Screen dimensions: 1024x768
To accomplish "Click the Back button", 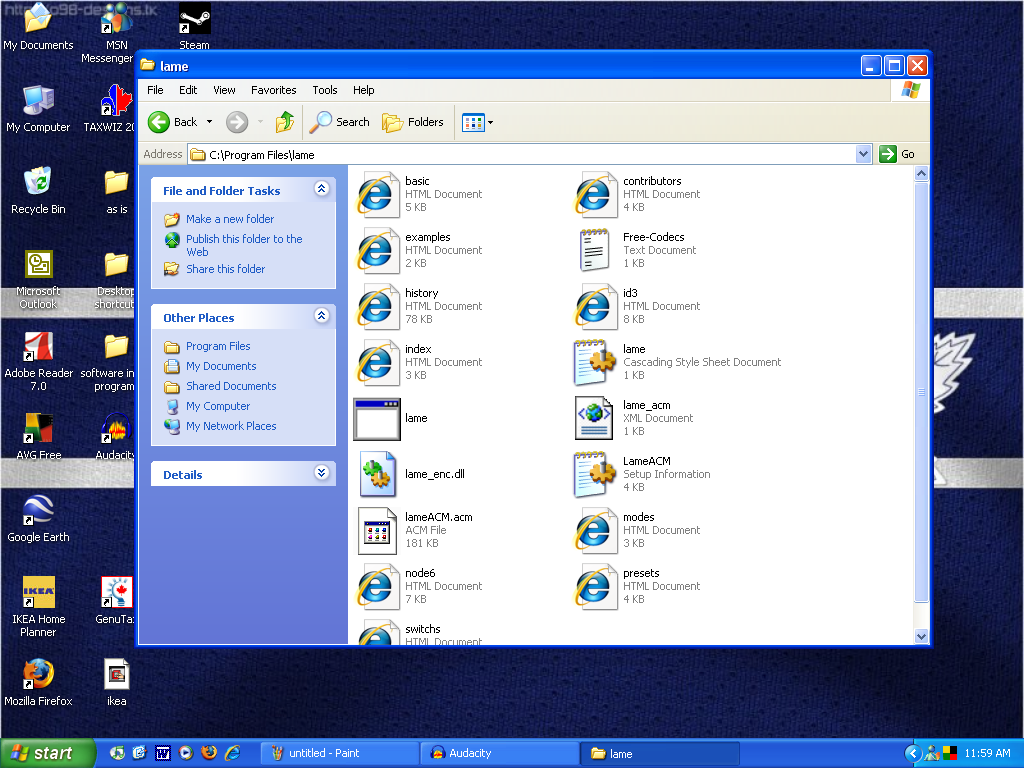I will click(x=172, y=122).
